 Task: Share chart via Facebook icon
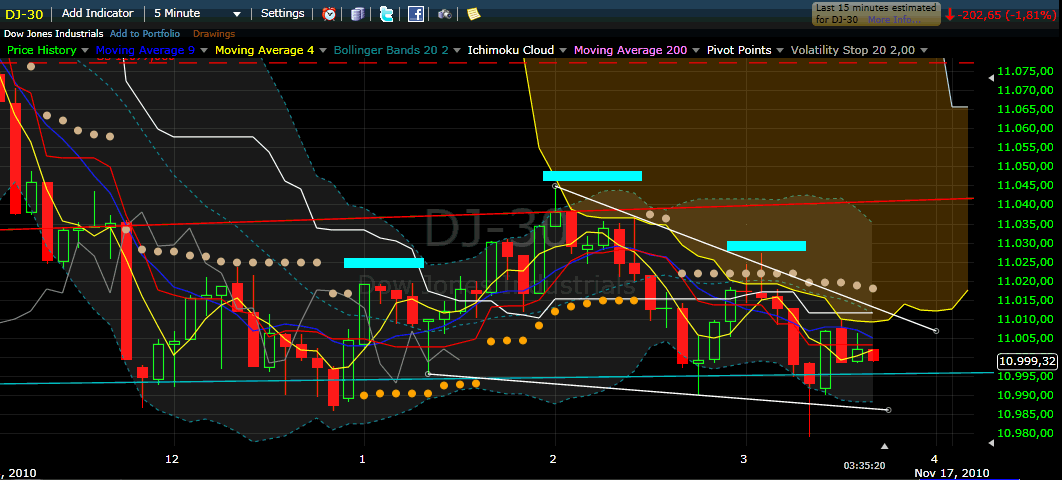[416, 14]
